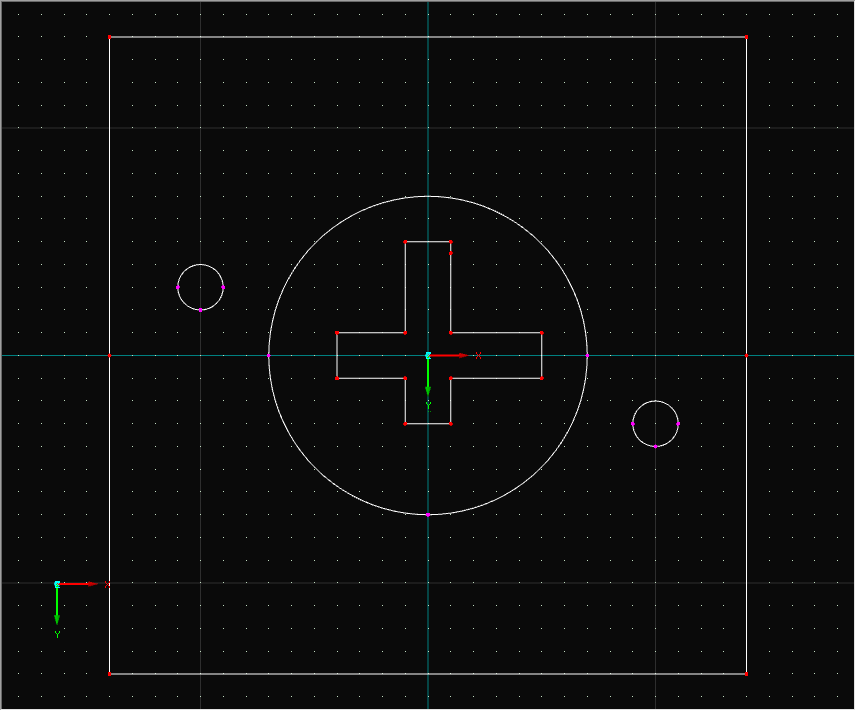Click the small circle on the left side
The width and height of the screenshot is (856, 711).
tap(200, 265)
